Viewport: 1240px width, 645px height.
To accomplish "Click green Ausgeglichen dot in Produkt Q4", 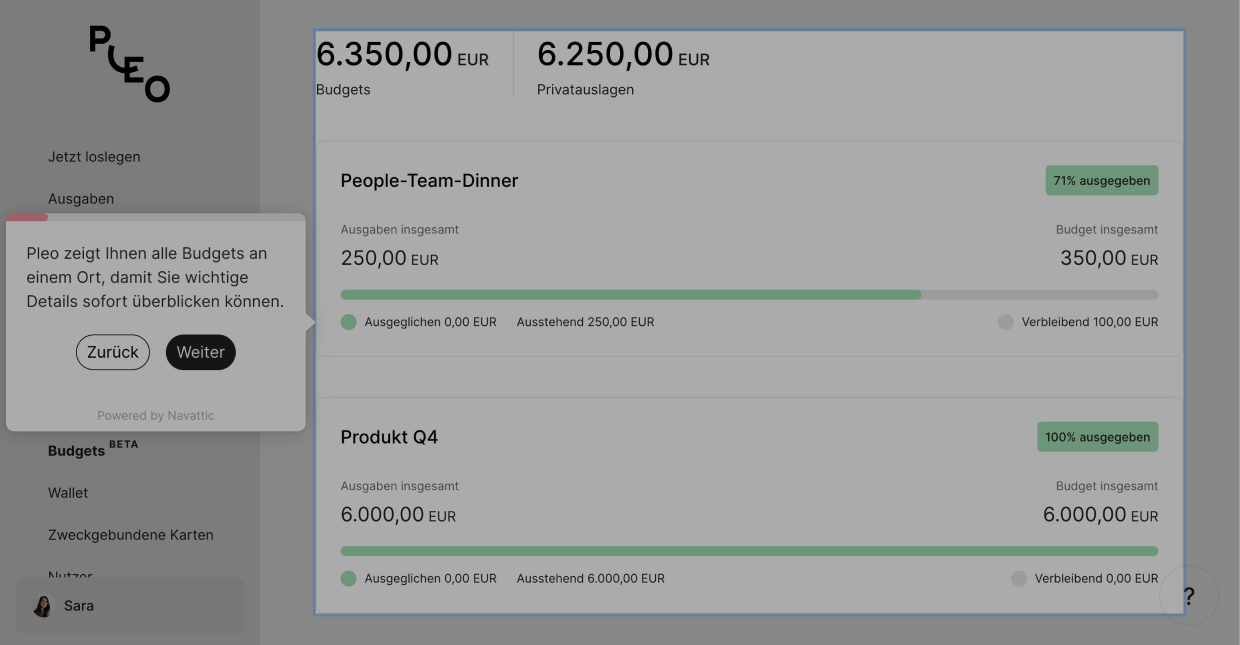I will (x=348, y=578).
